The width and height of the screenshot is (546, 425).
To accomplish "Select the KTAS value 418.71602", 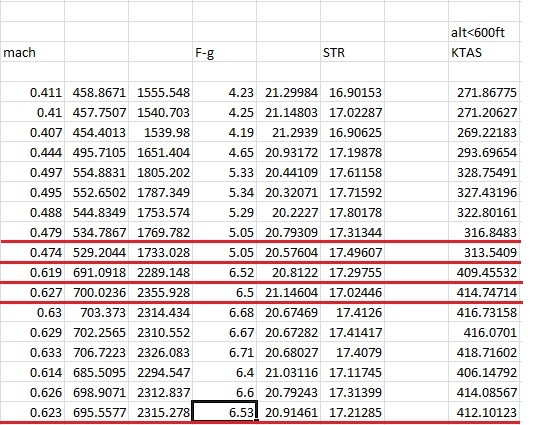I will (484, 352).
